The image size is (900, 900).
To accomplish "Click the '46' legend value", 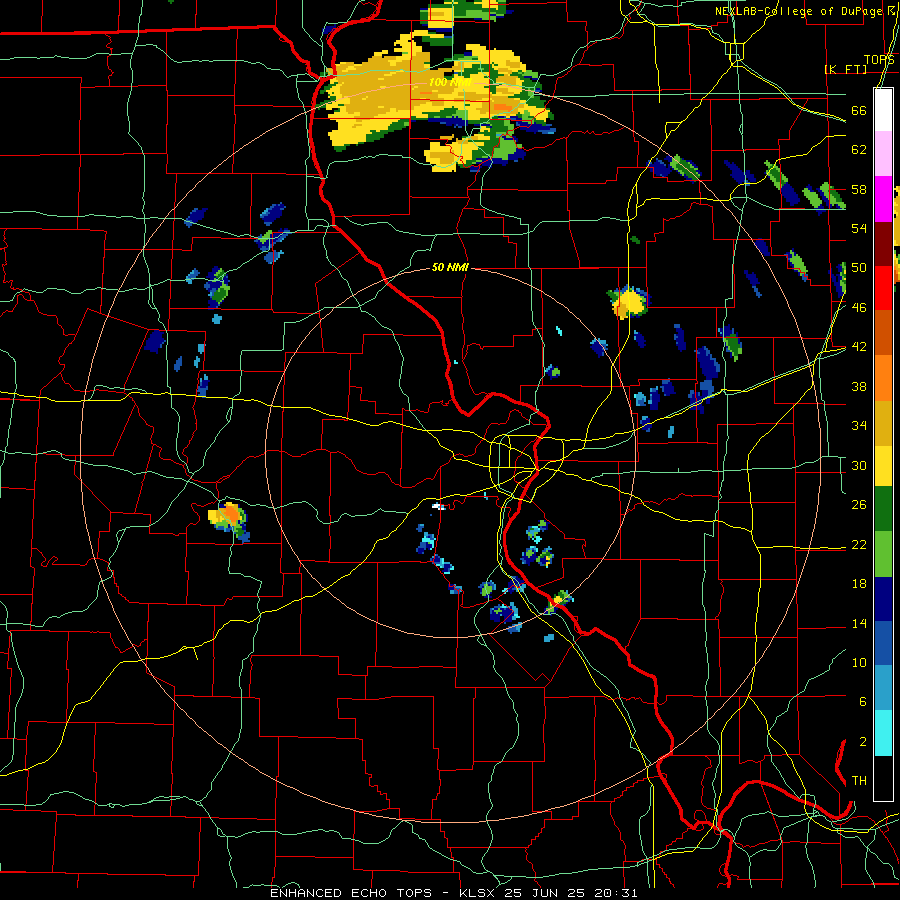I will [859, 308].
